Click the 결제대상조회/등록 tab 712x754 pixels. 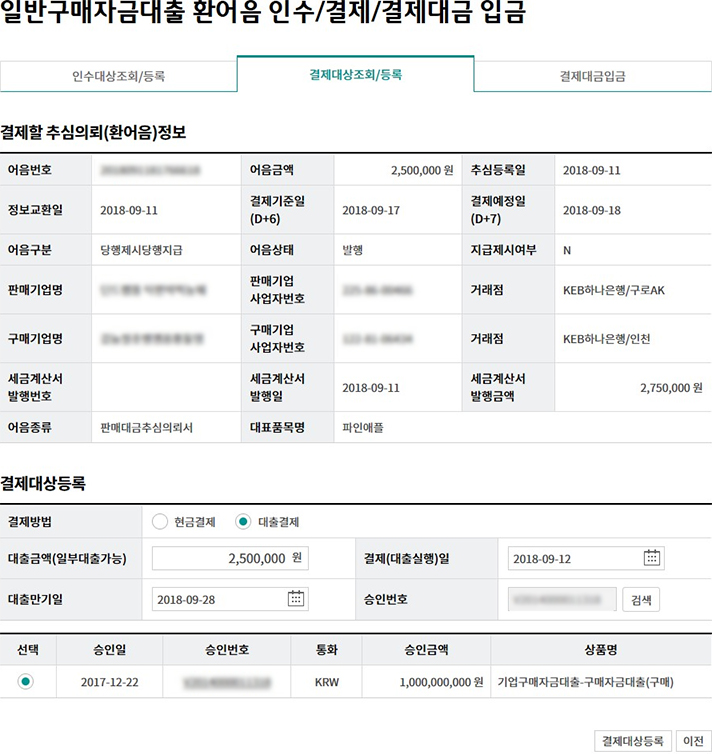pyautogui.click(x=355, y=75)
